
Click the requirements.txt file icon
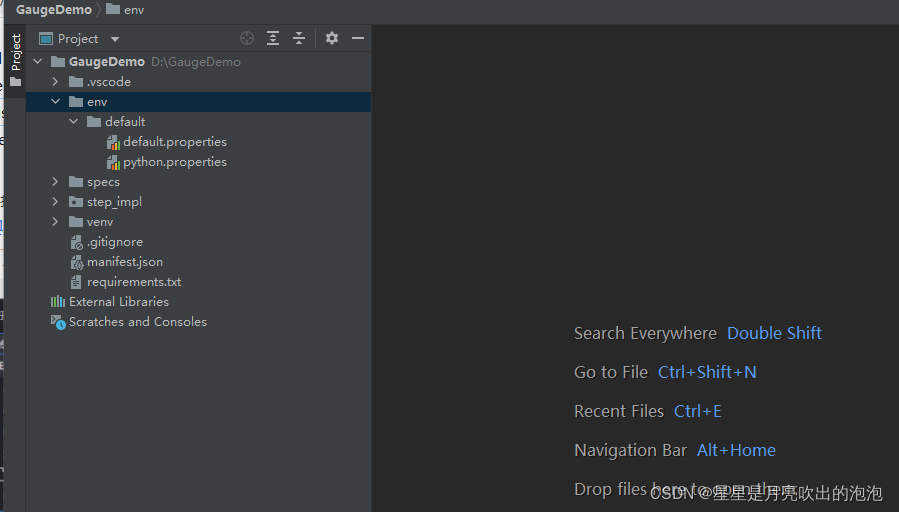[76, 282]
